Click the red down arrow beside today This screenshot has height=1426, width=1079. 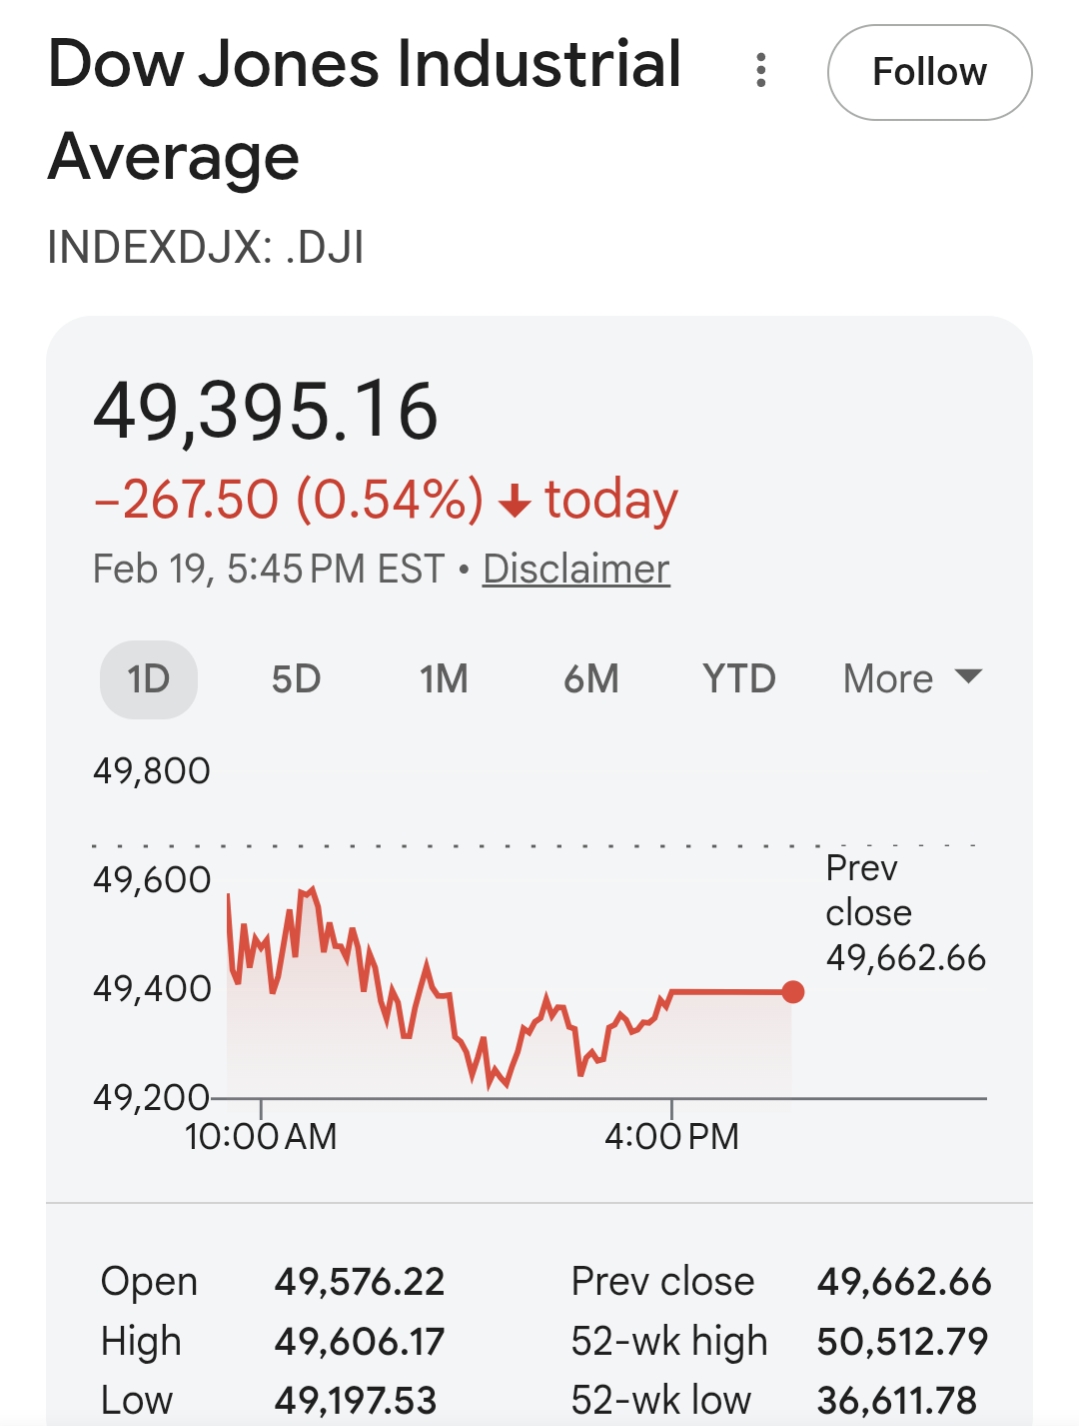514,500
